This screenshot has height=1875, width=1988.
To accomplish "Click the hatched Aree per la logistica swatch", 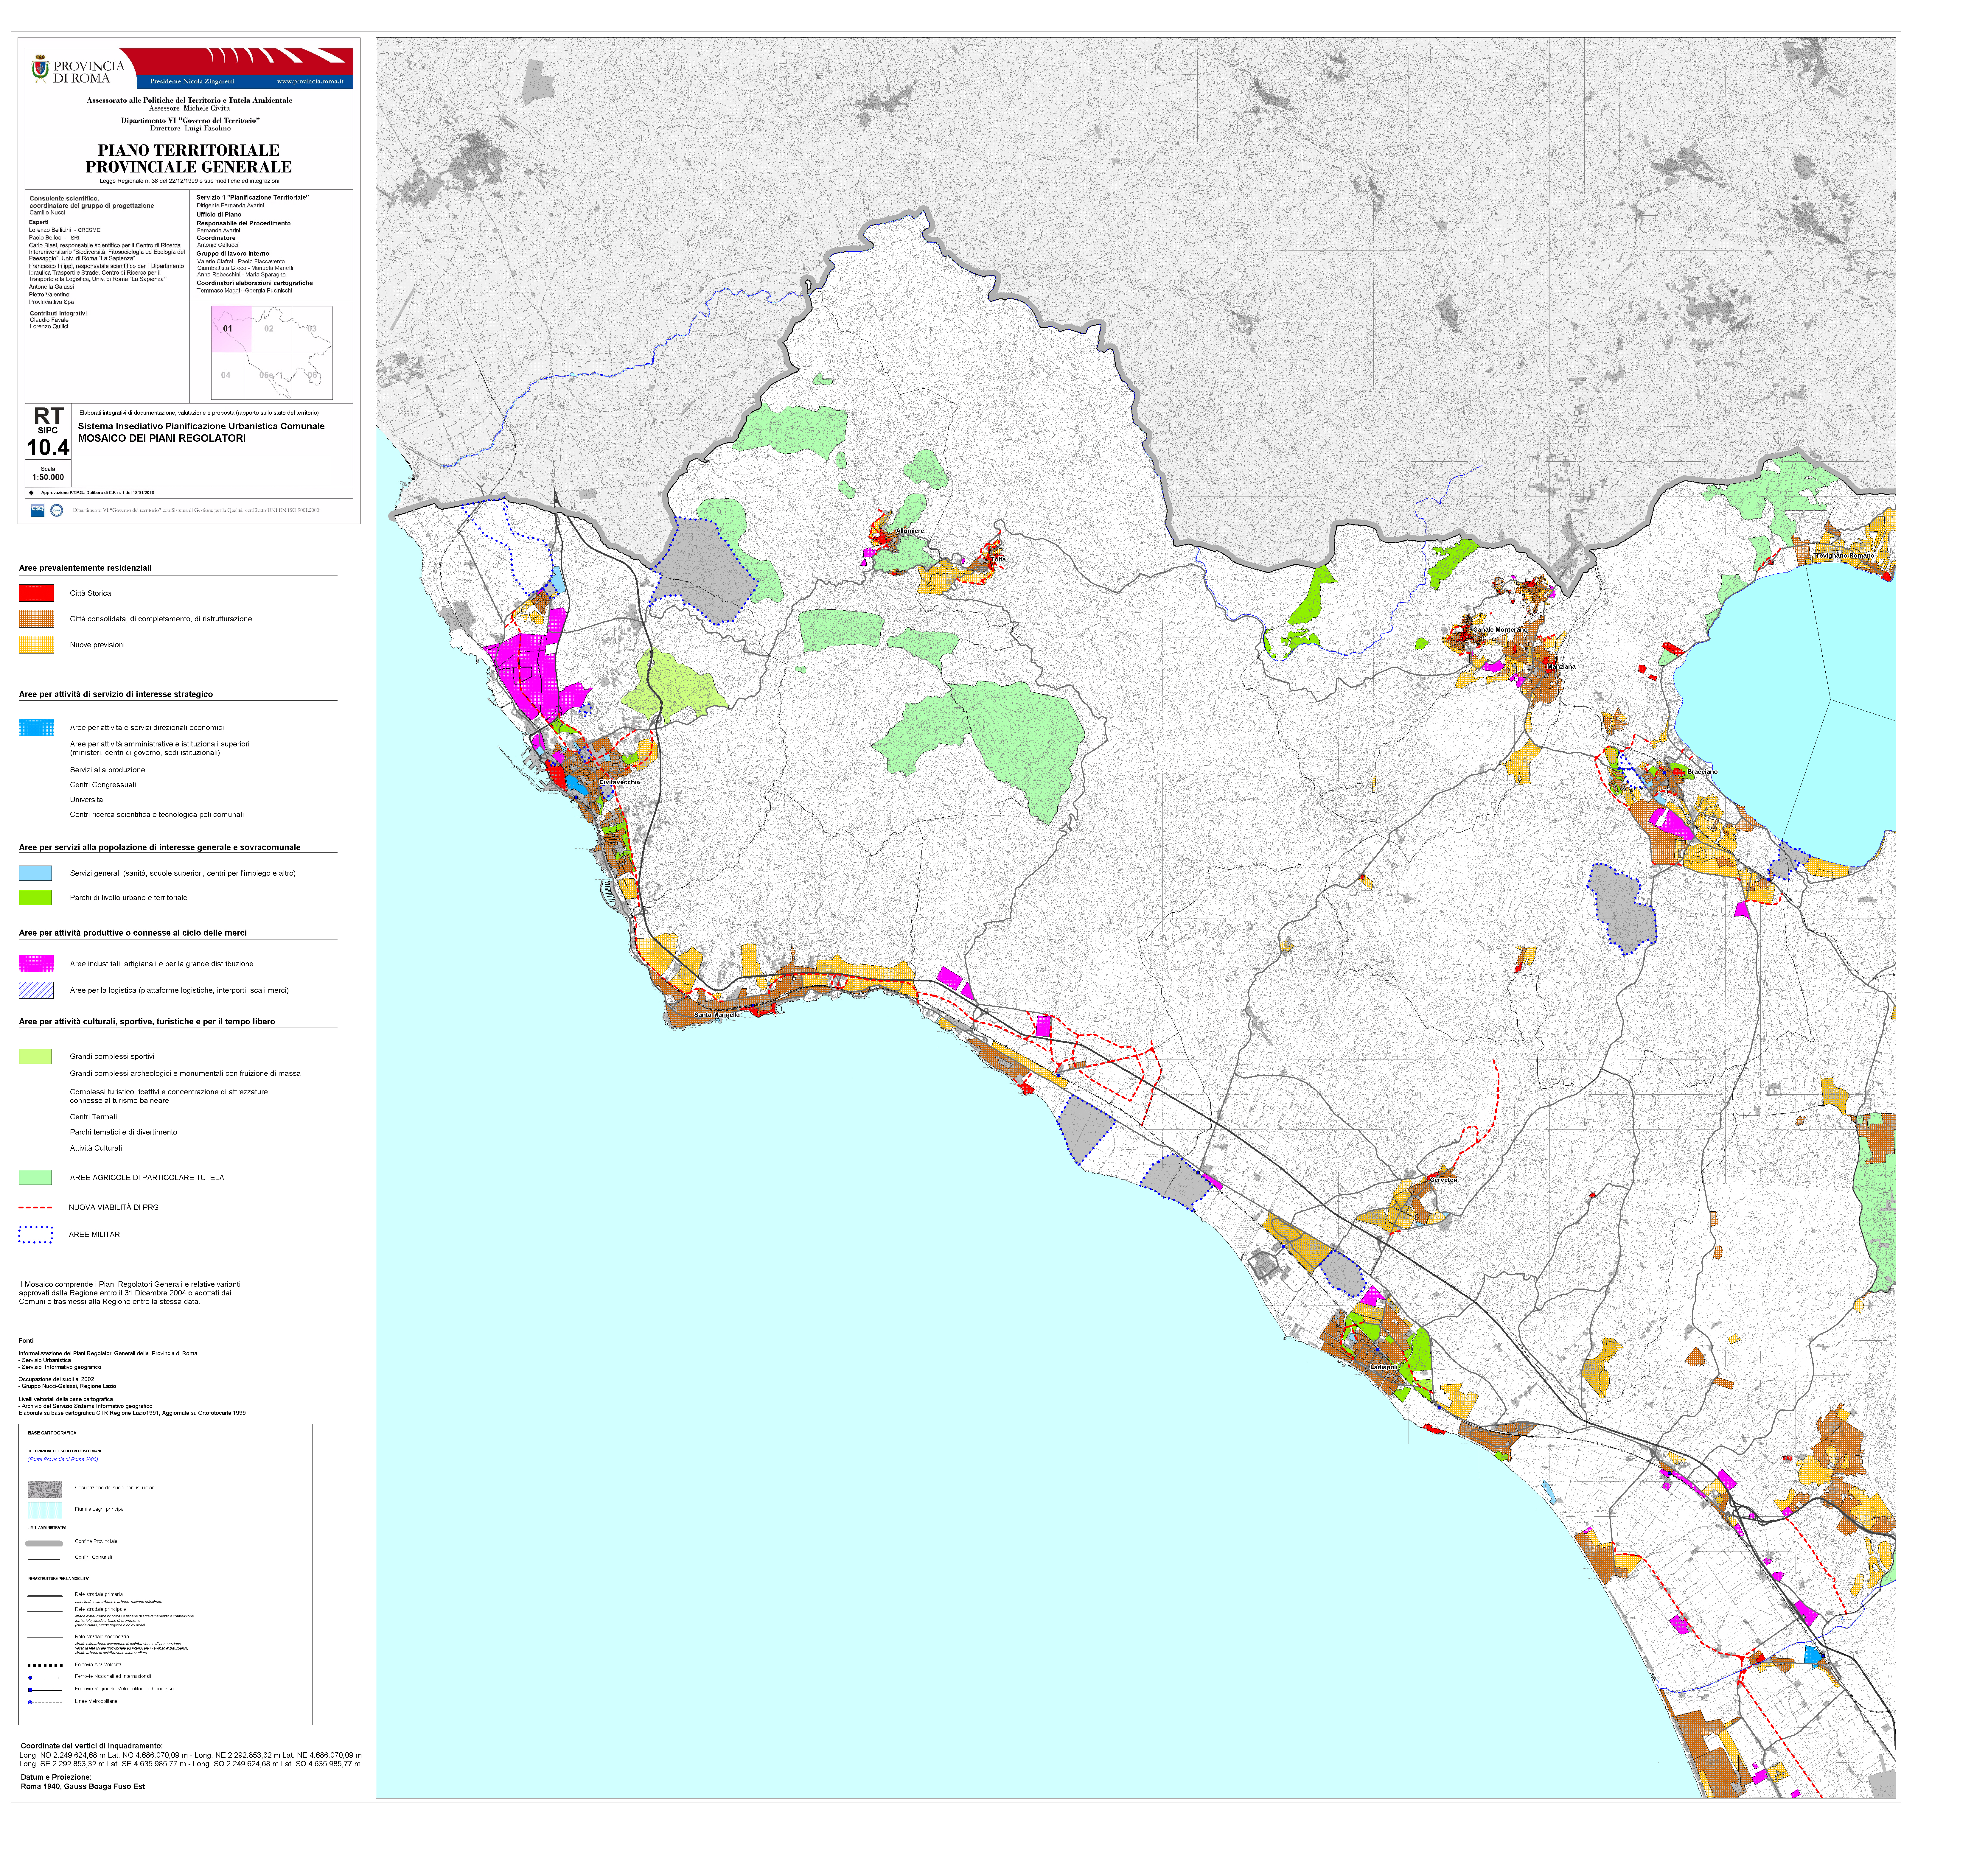I will pos(36,990).
